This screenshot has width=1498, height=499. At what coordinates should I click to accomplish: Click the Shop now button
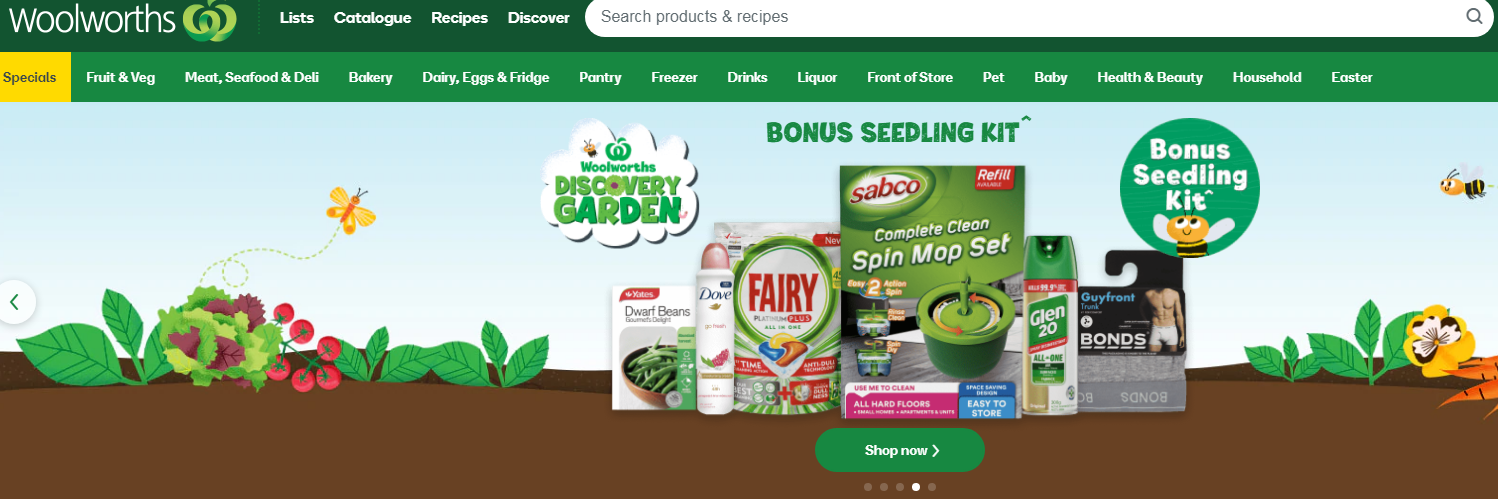[900, 450]
